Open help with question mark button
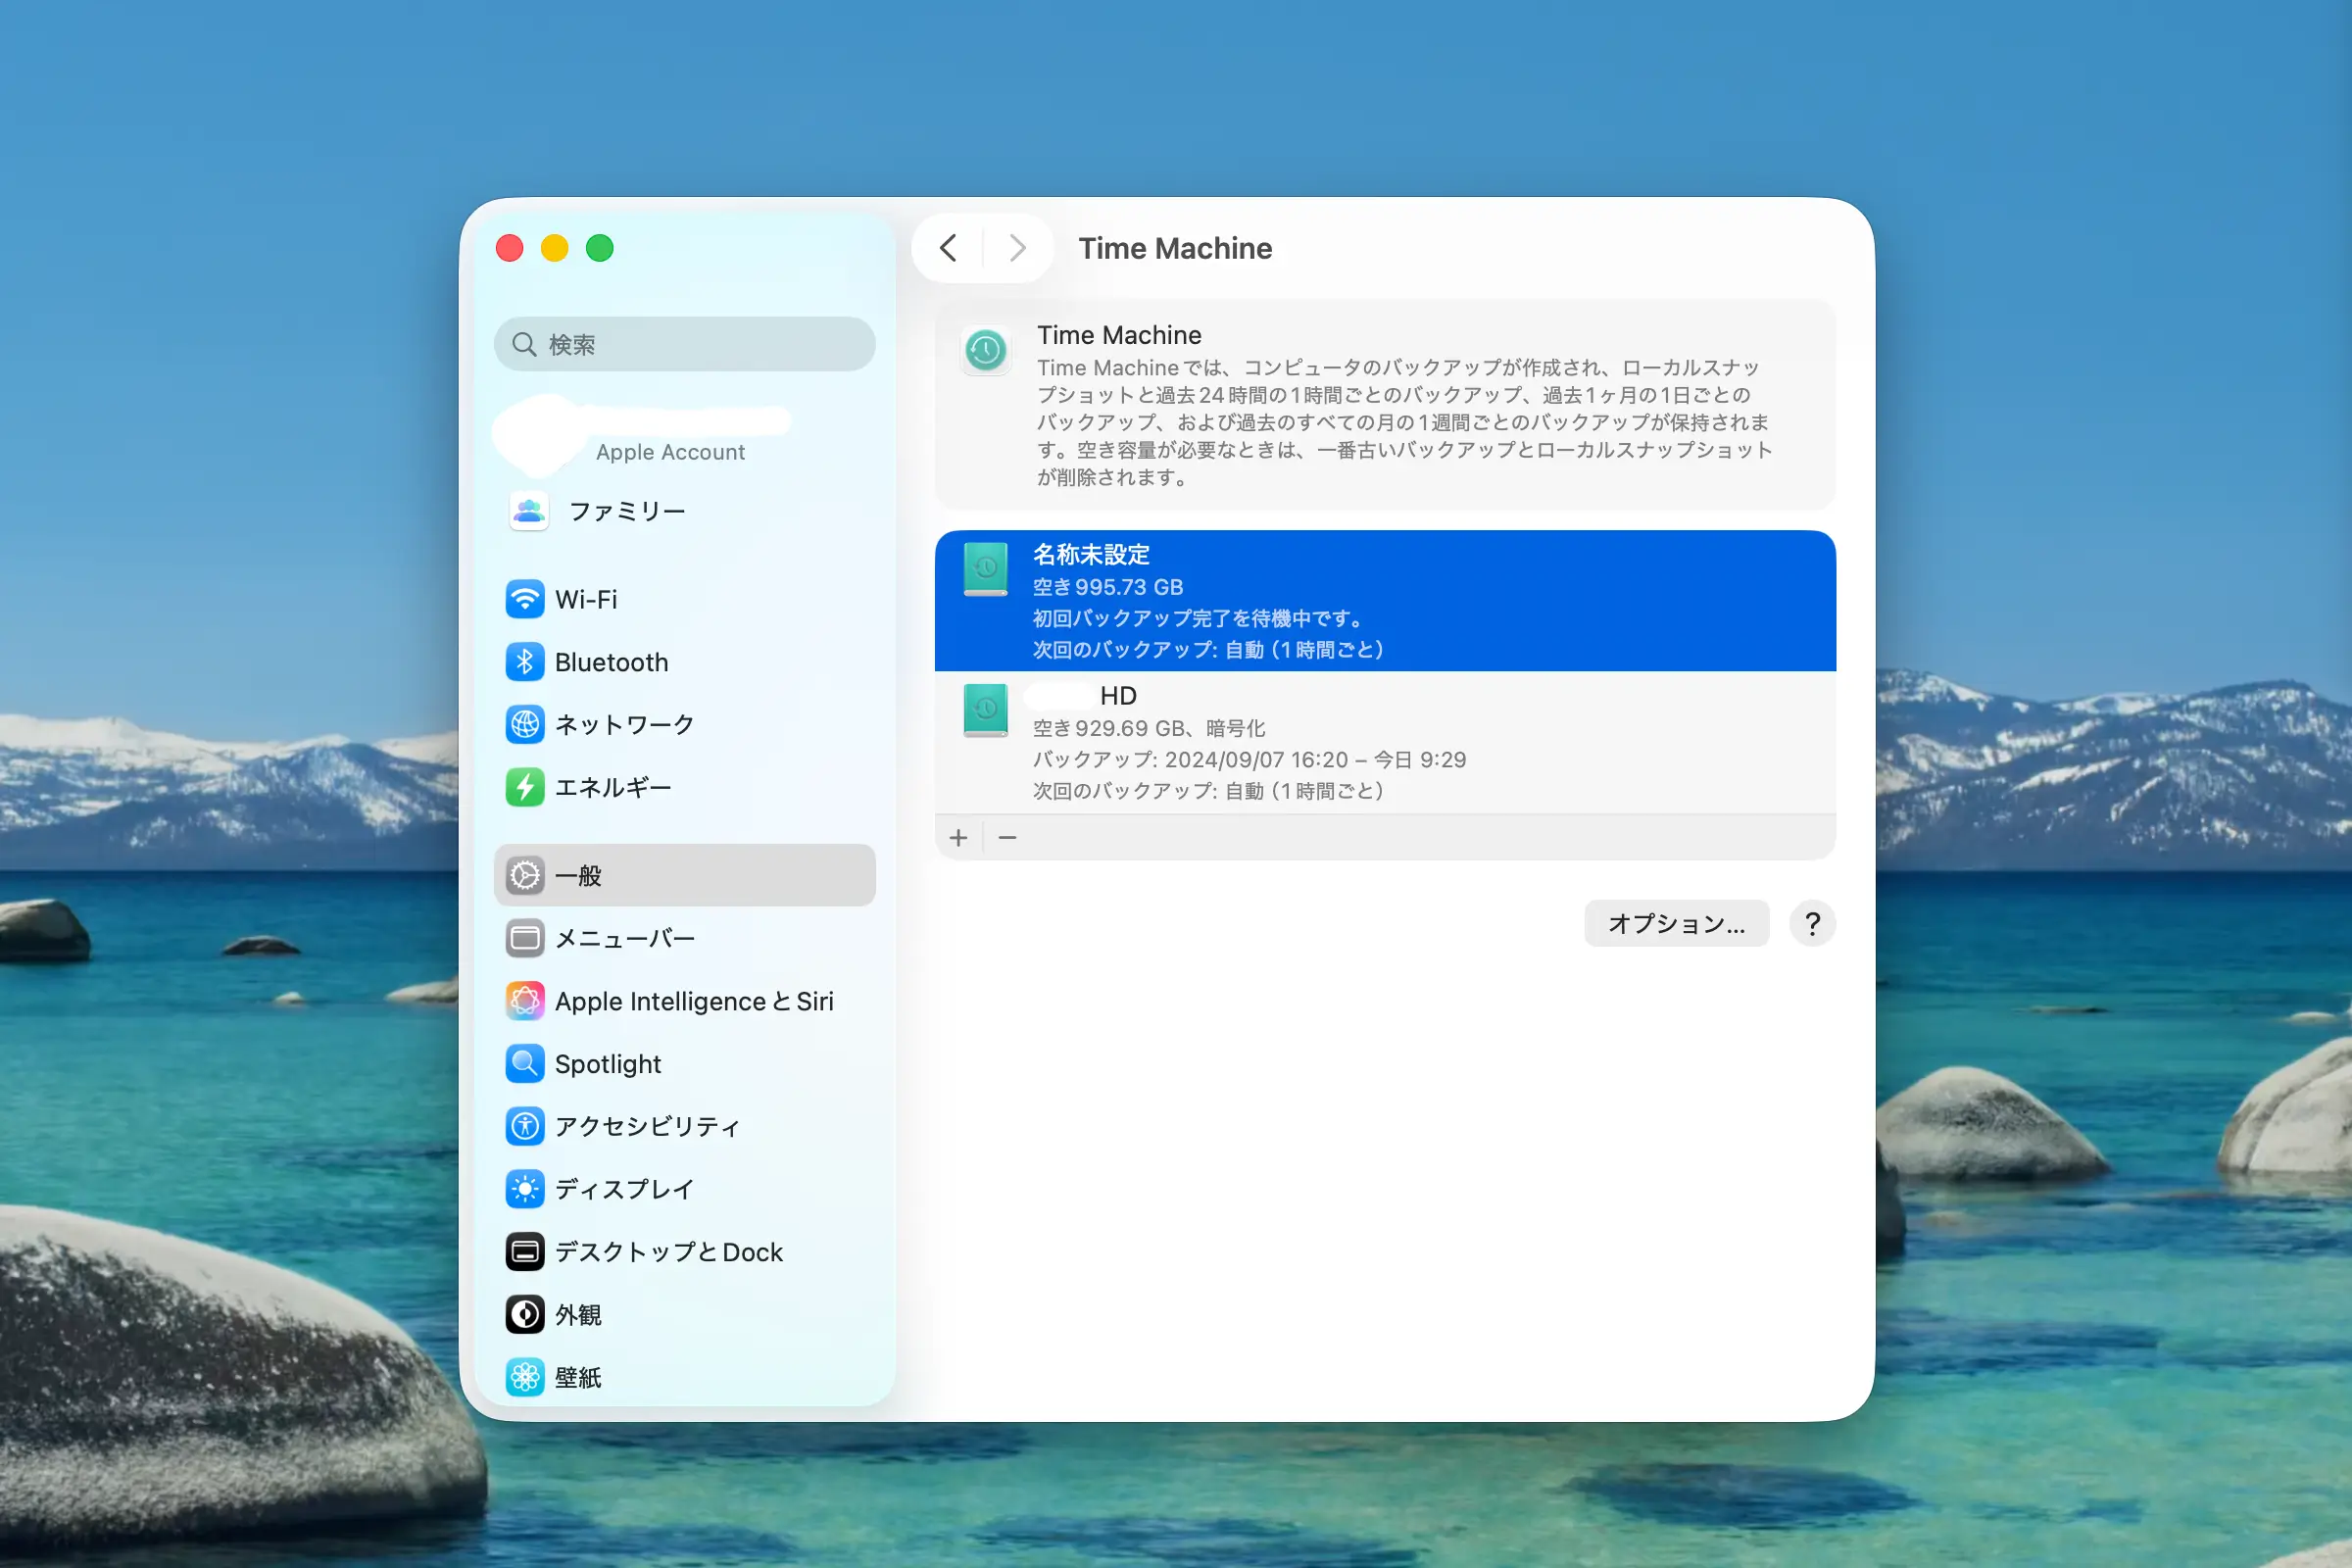 click(x=1812, y=923)
